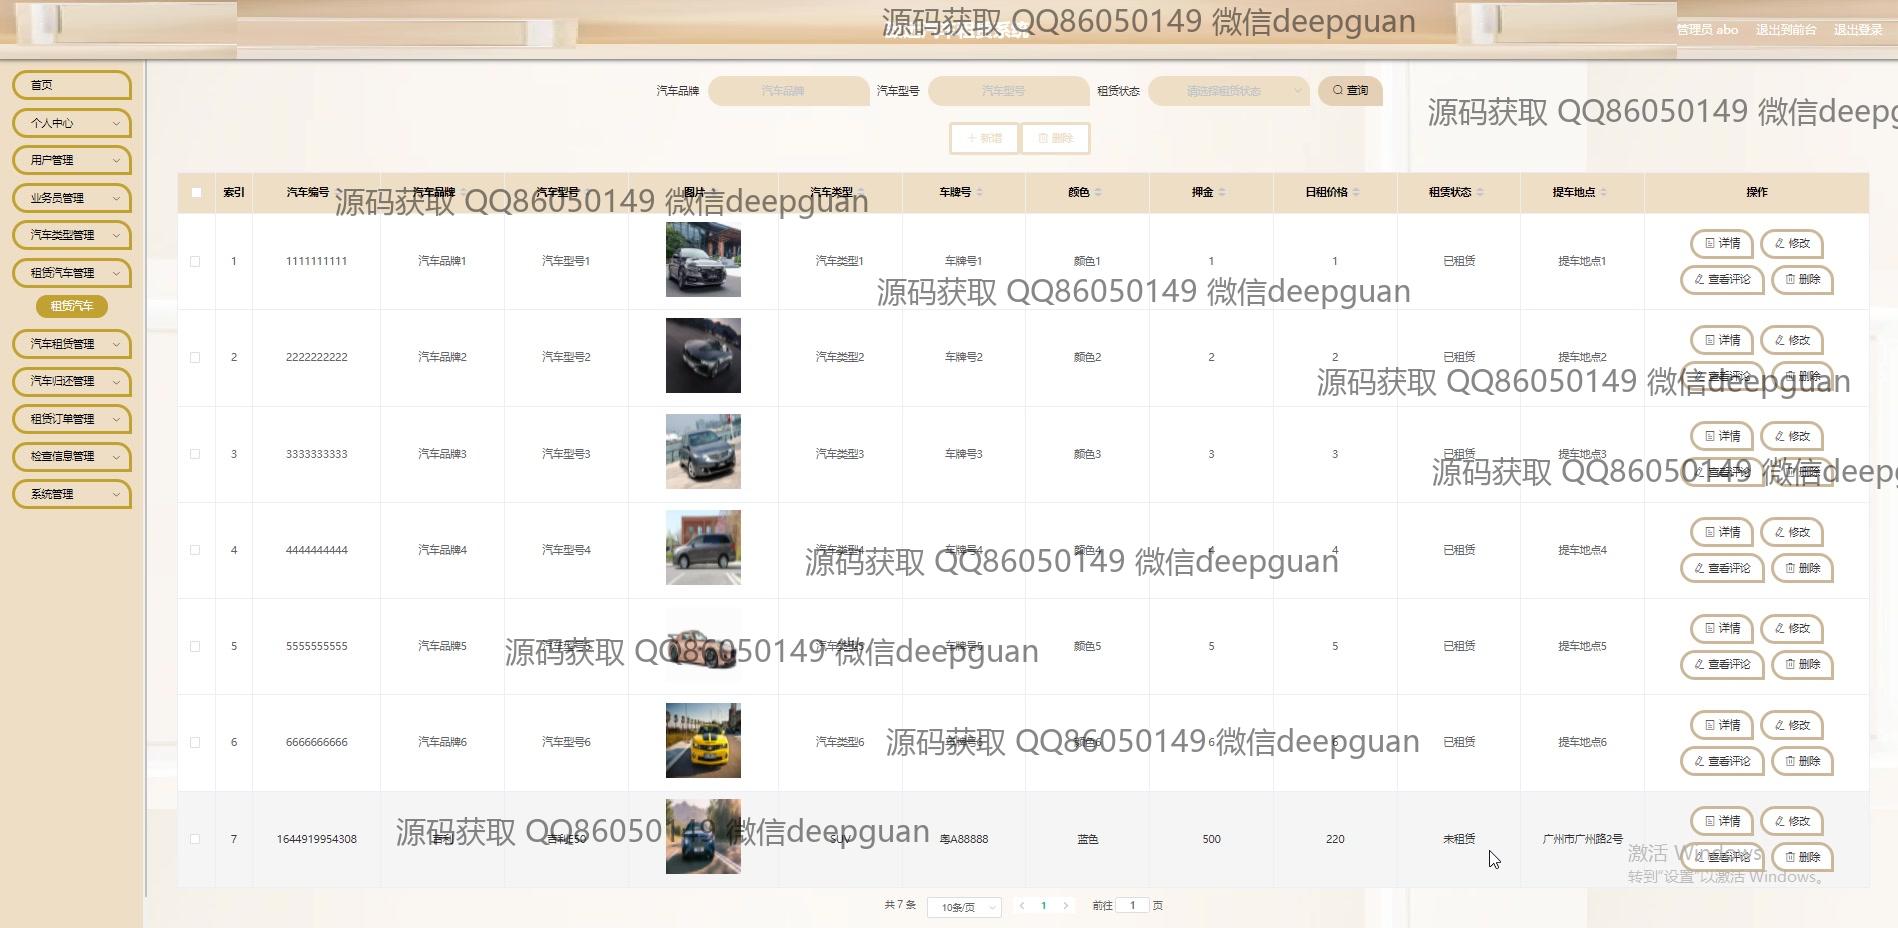1898x928 pixels.
Task: Delete row 6 using 删除 button
Action: [1801, 761]
